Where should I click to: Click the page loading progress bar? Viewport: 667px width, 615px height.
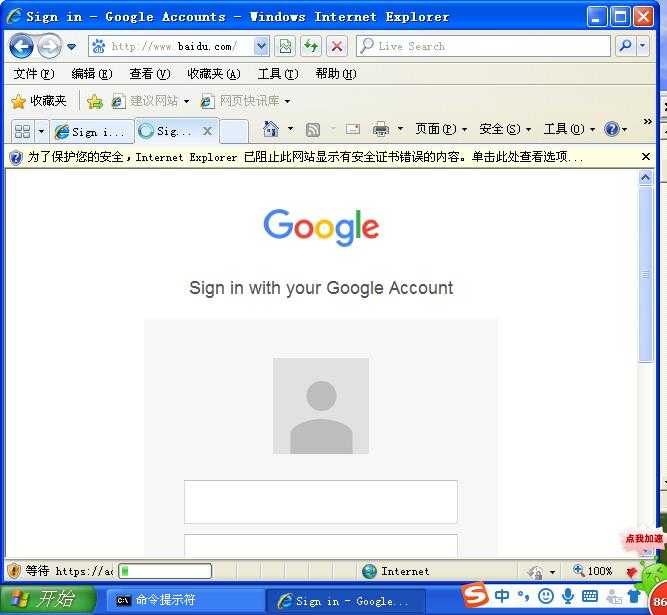[x=165, y=571]
